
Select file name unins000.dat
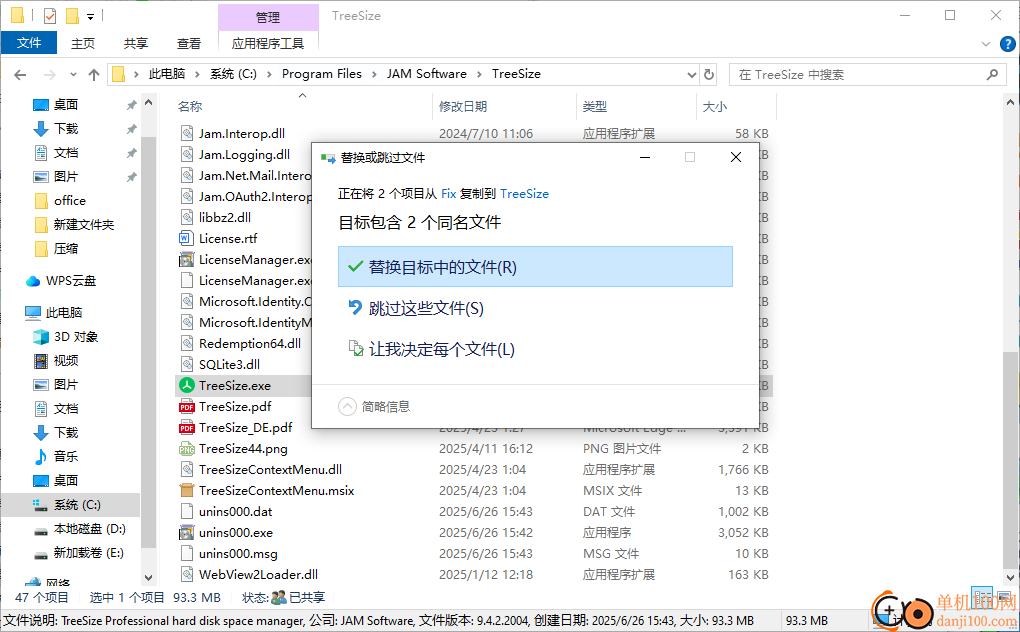click(x=235, y=512)
